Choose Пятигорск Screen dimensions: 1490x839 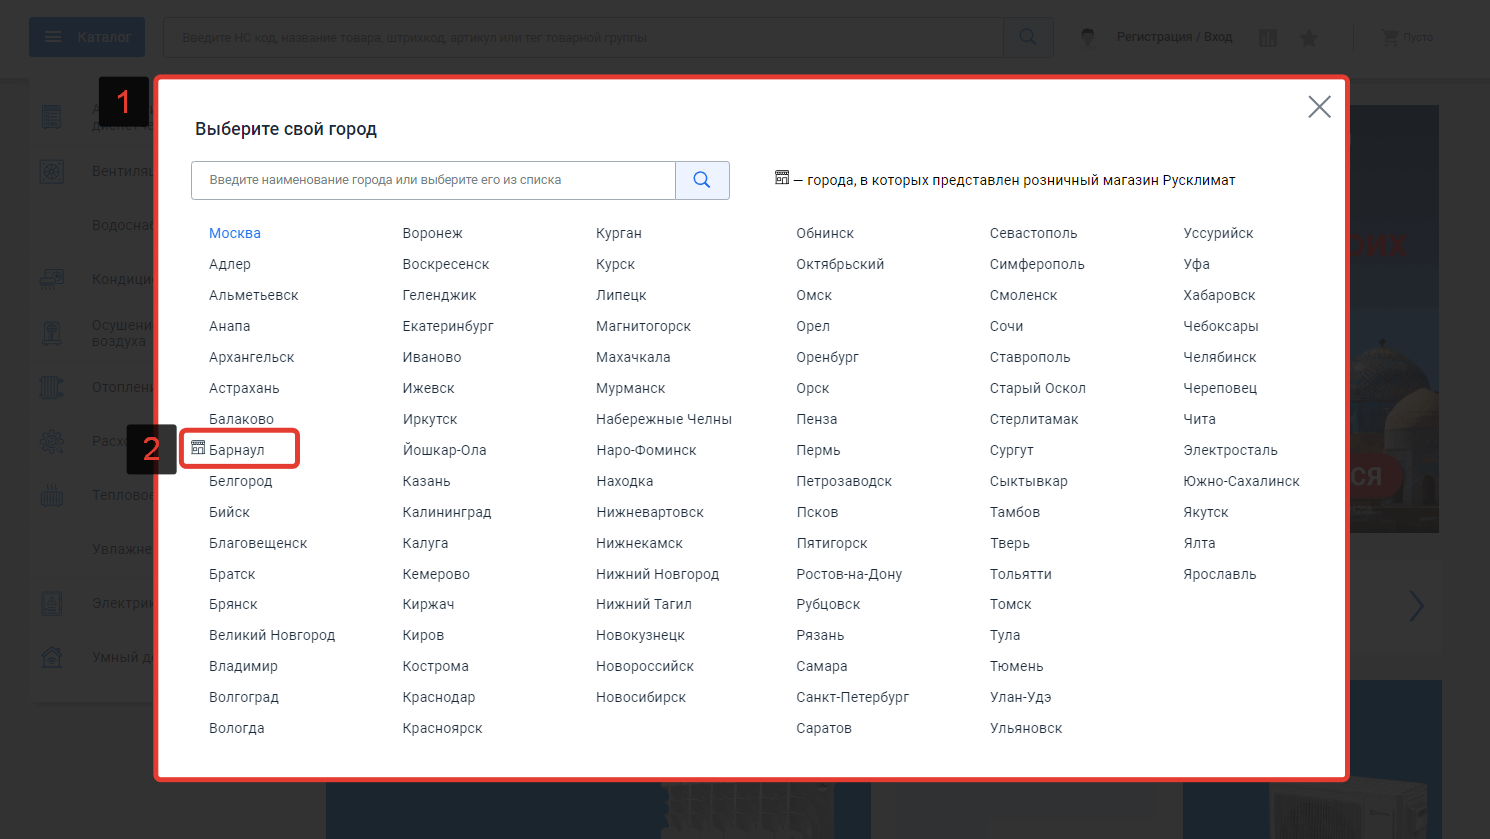[832, 543]
